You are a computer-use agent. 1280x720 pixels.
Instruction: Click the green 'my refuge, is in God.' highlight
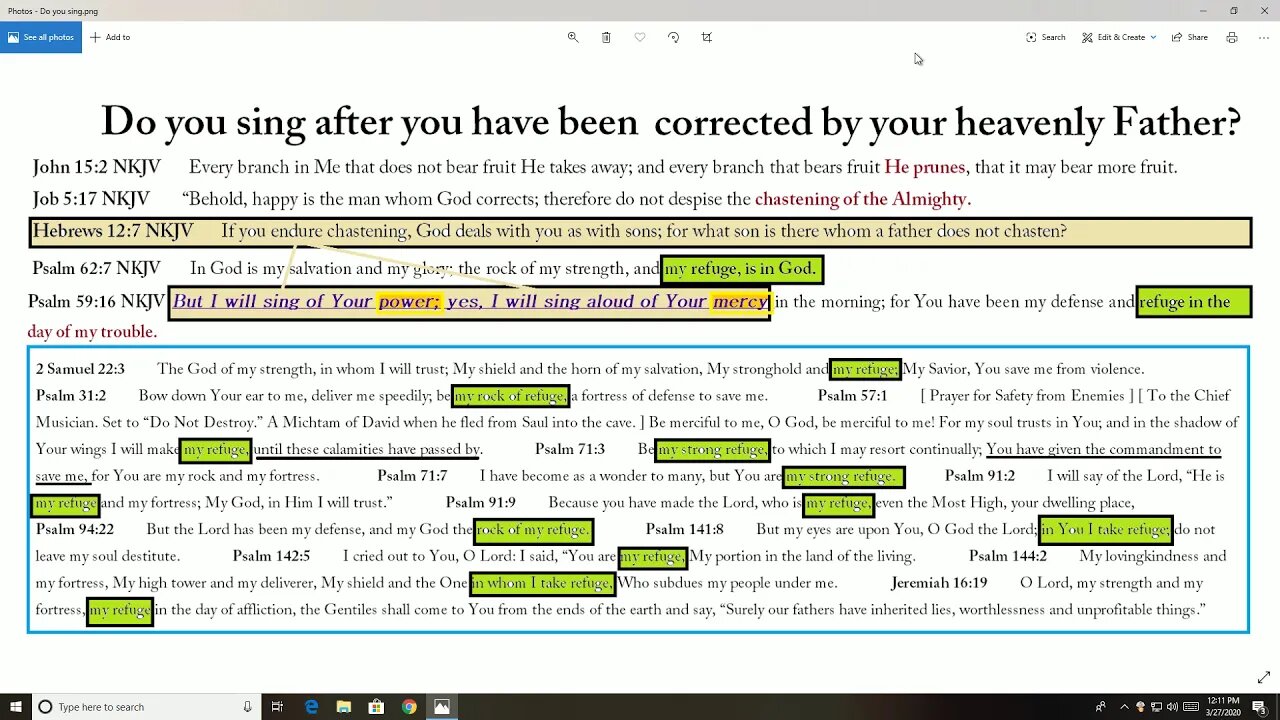coord(741,269)
